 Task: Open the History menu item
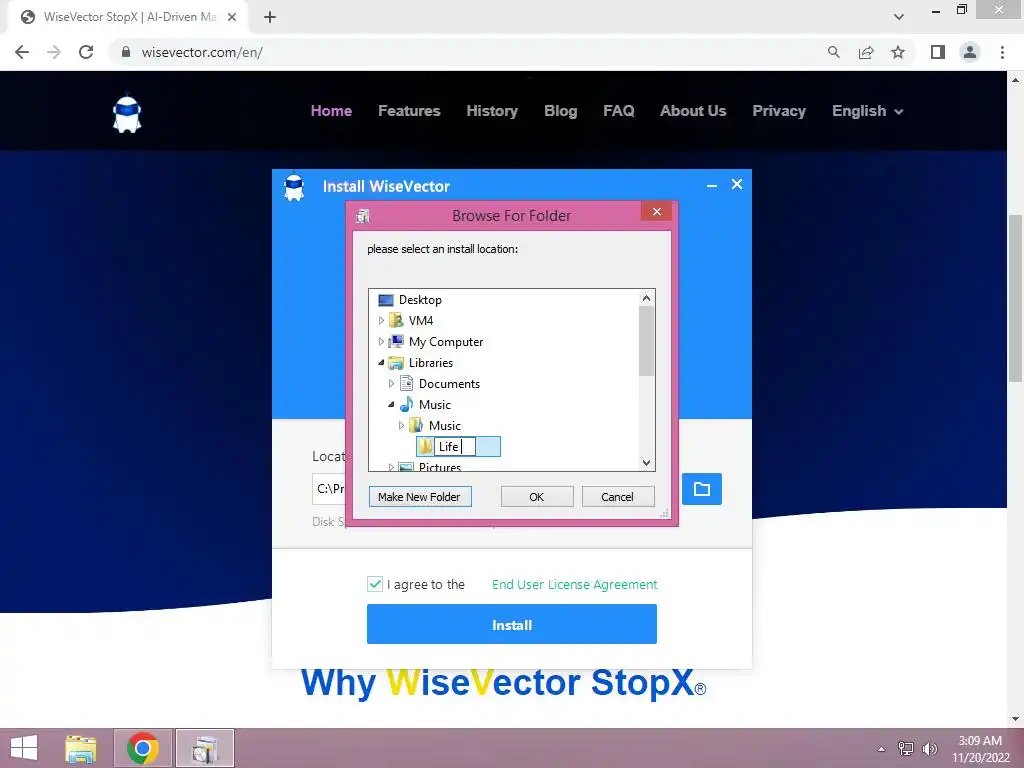[492, 111]
